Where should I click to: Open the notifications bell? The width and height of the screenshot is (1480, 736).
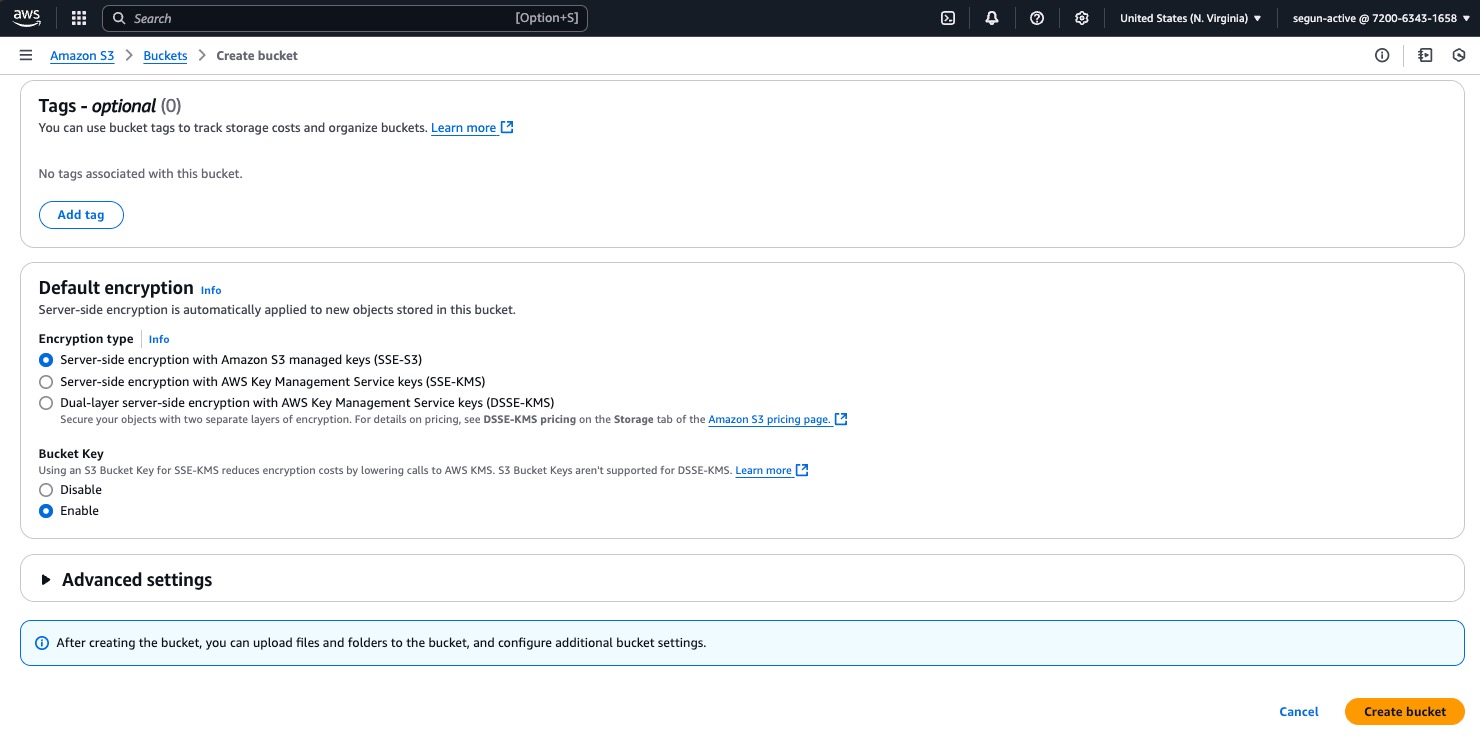tap(991, 18)
